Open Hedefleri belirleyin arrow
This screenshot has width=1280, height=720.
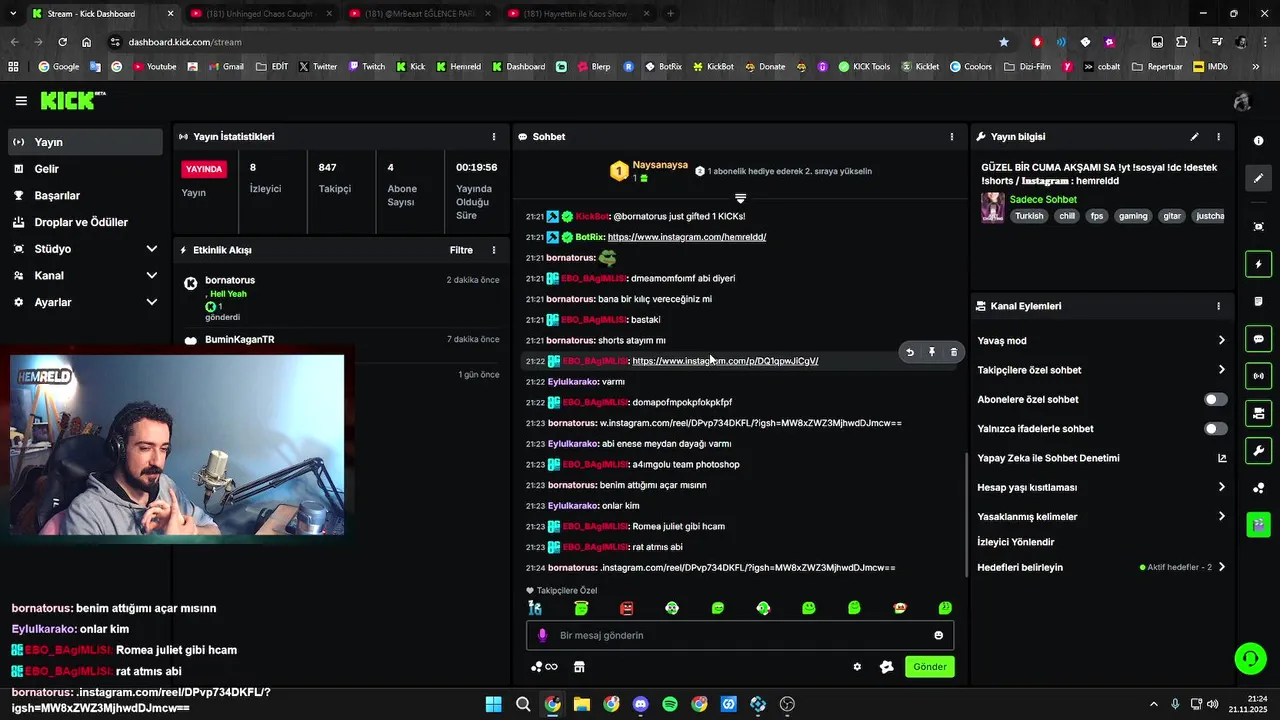(1221, 567)
